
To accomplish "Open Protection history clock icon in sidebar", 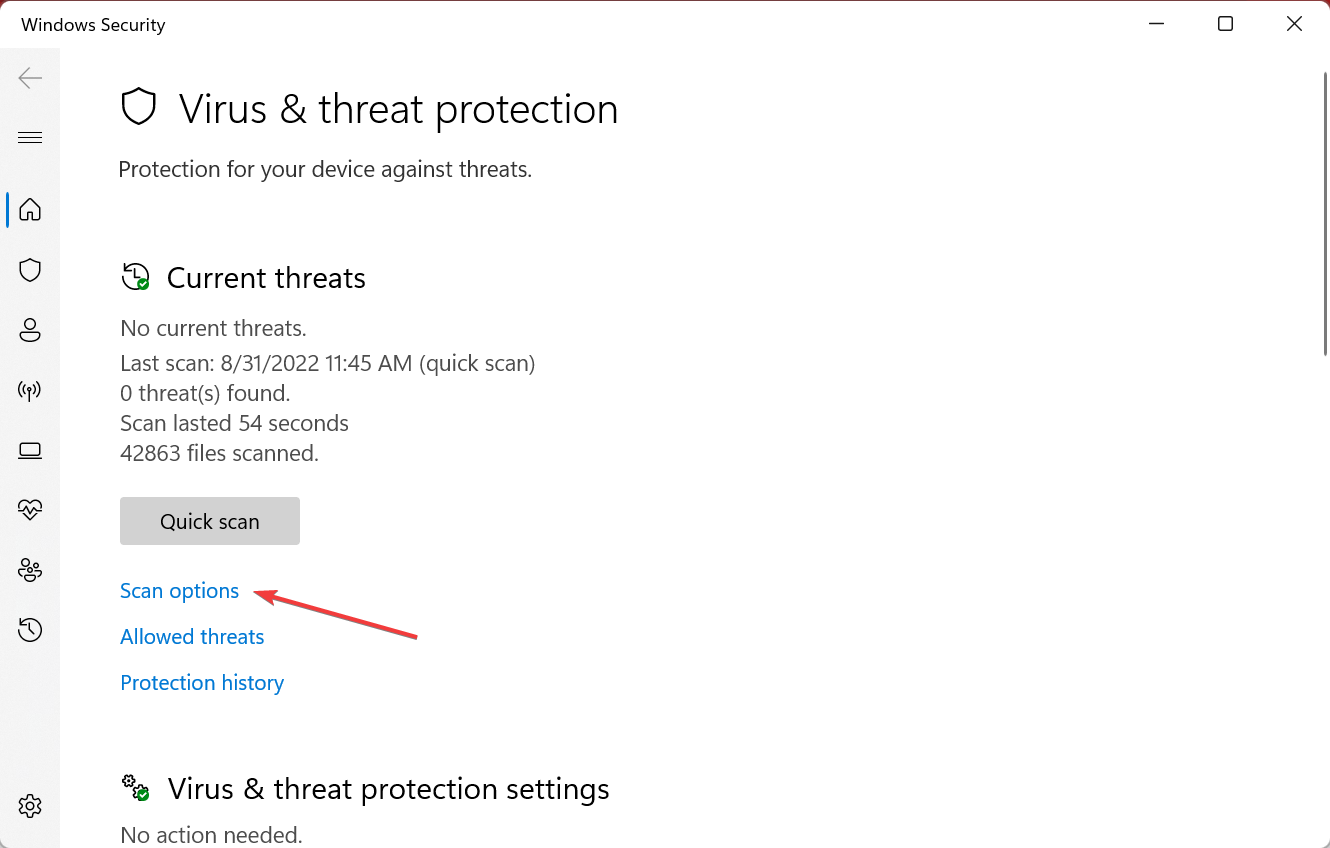I will coord(30,630).
